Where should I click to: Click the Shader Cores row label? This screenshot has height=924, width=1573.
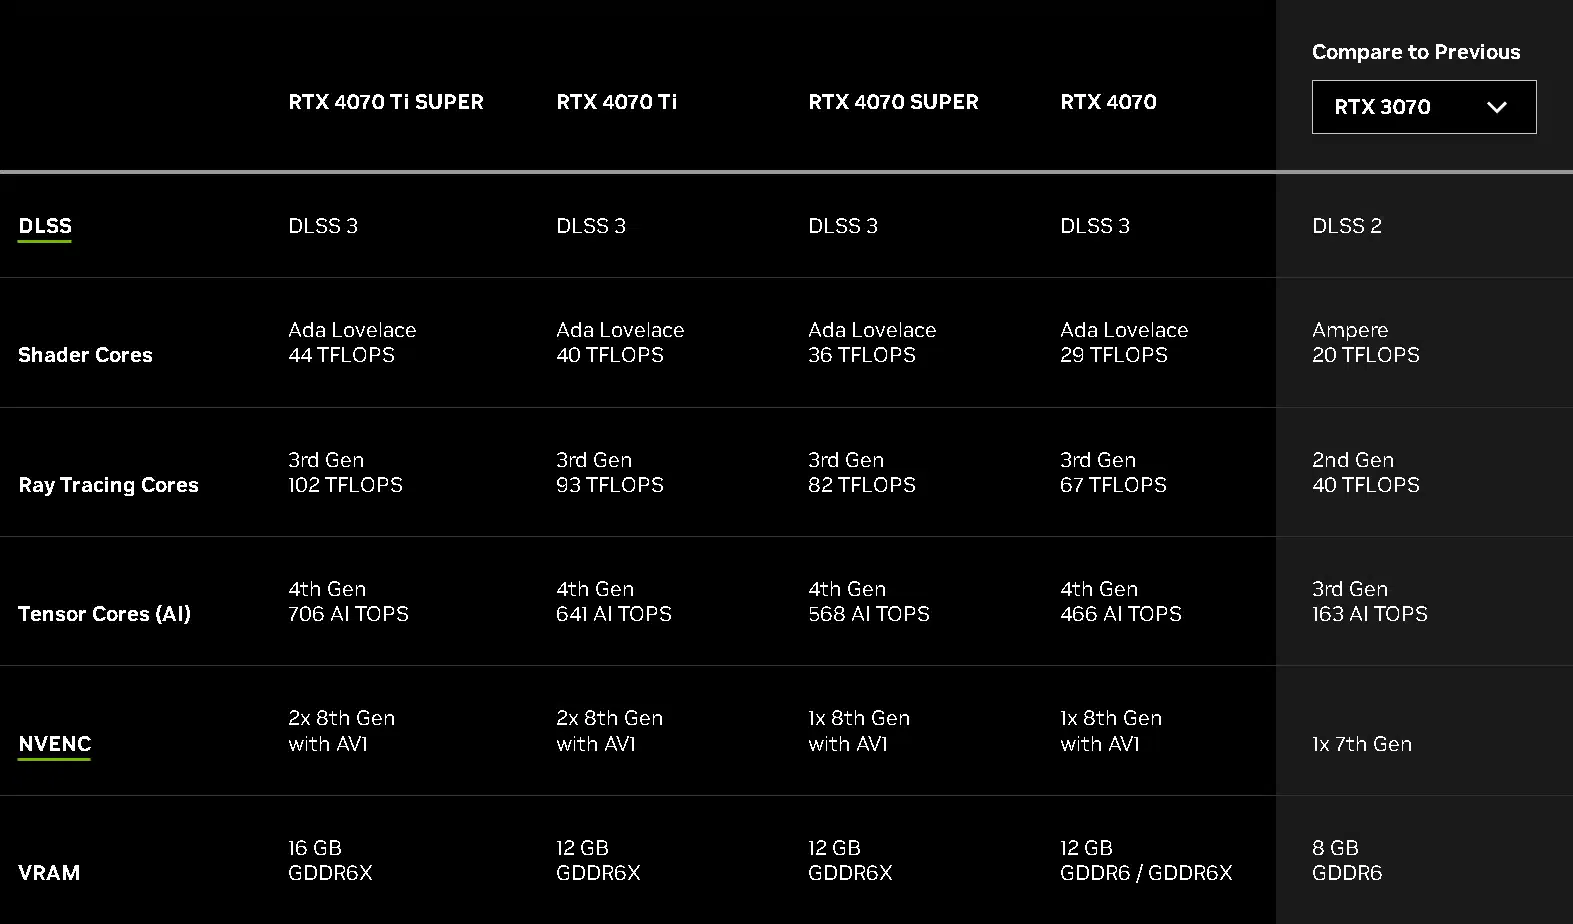(x=85, y=355)
